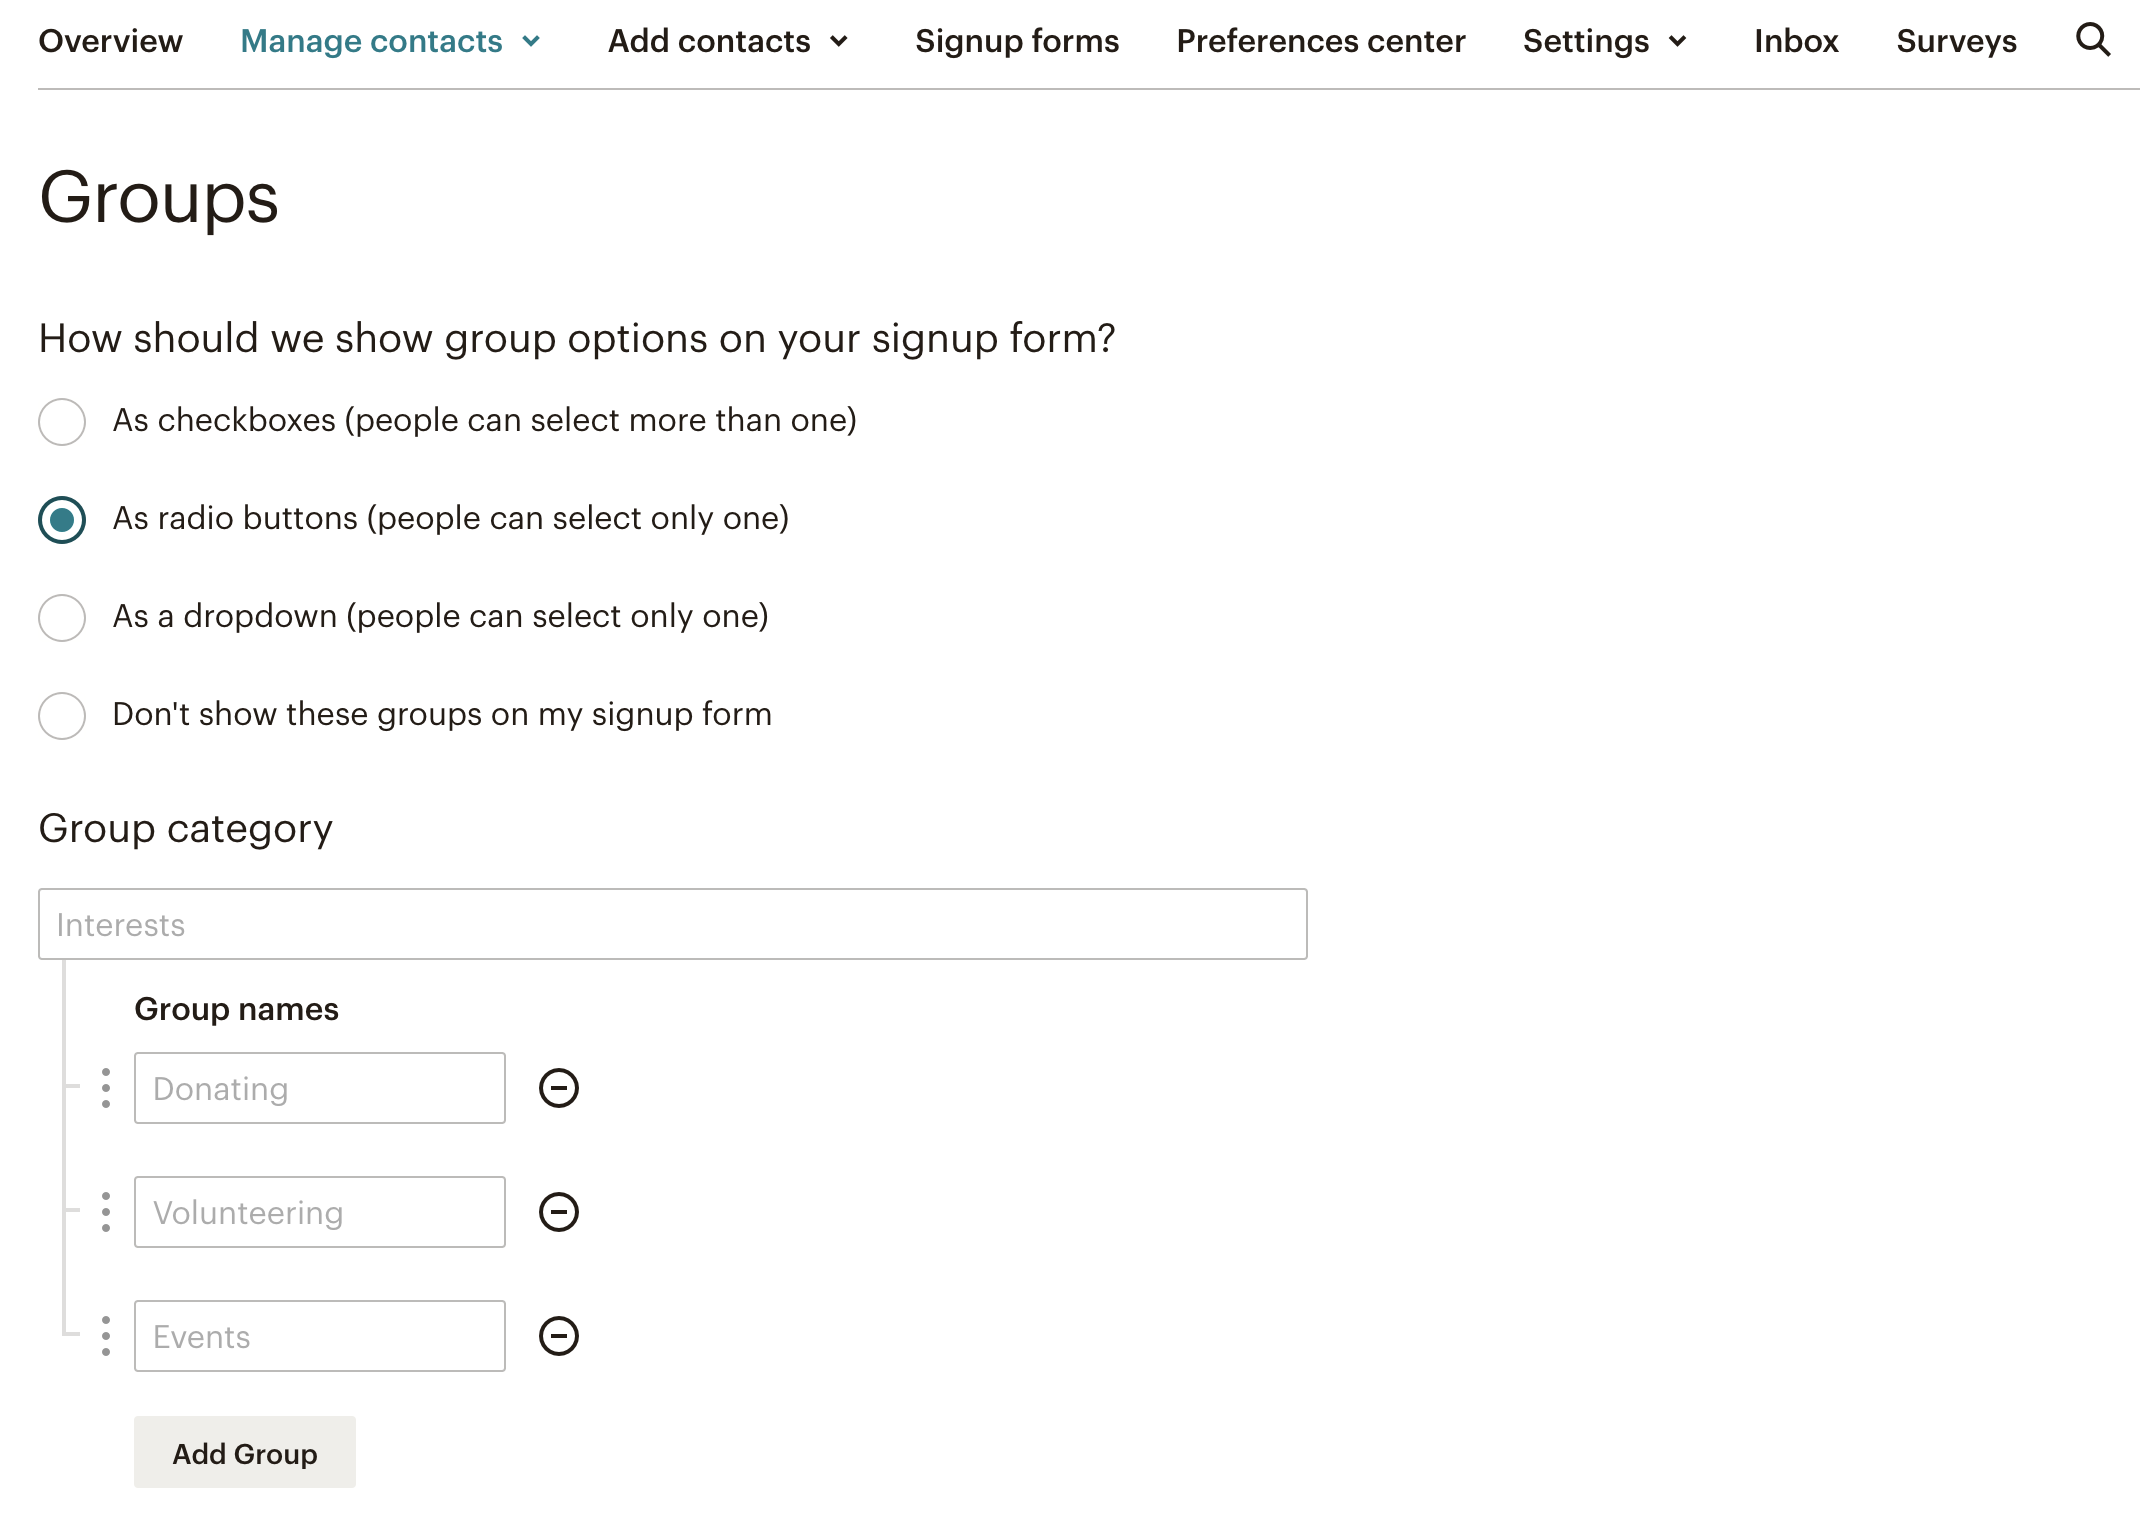Remove the Events group via minus icon
The width and height of the screenshot is (2140, 1522).
(x=559, y=1336)
